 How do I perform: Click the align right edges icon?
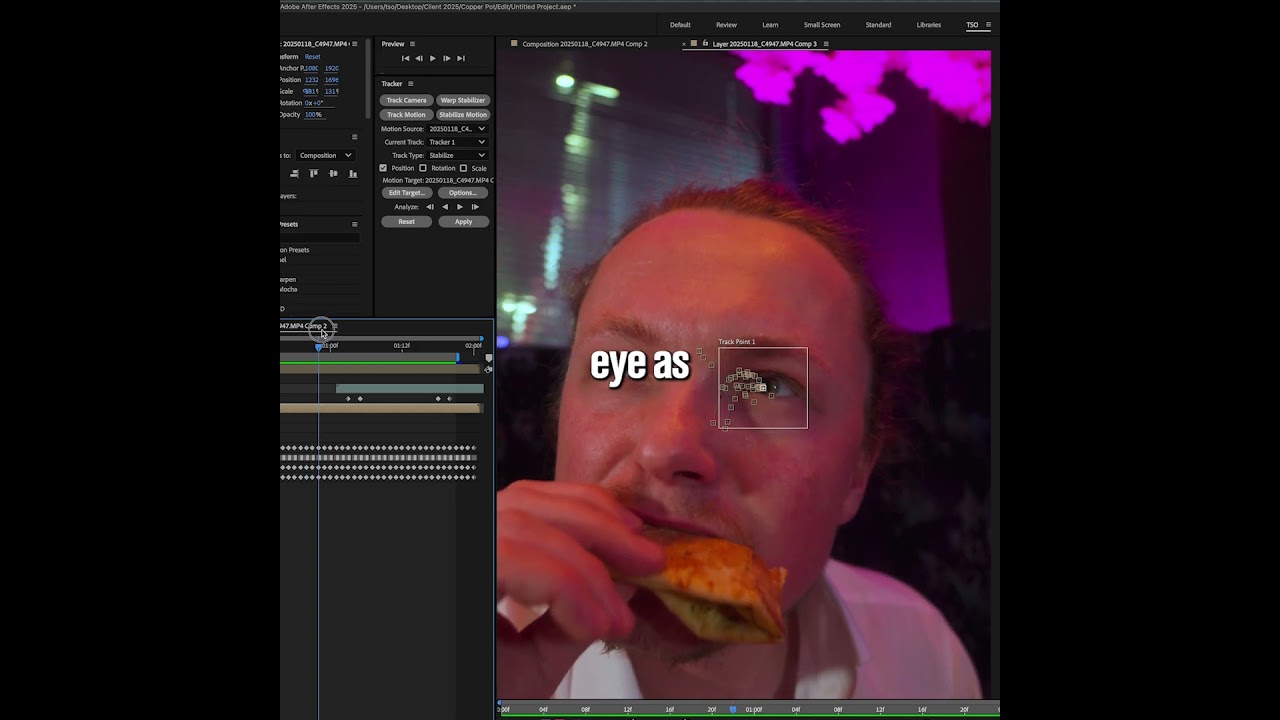pos(296,174)
